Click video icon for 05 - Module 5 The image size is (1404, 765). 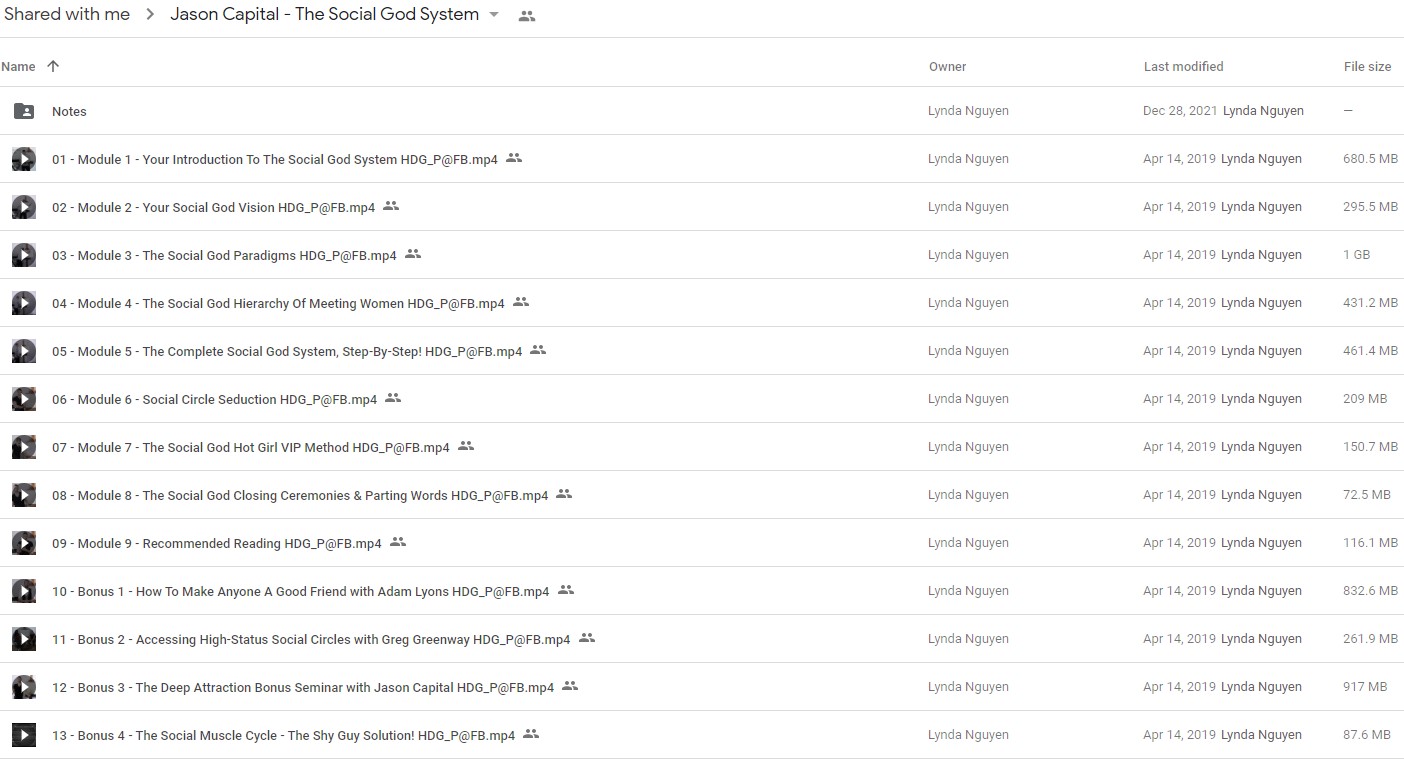coord(24,351)
